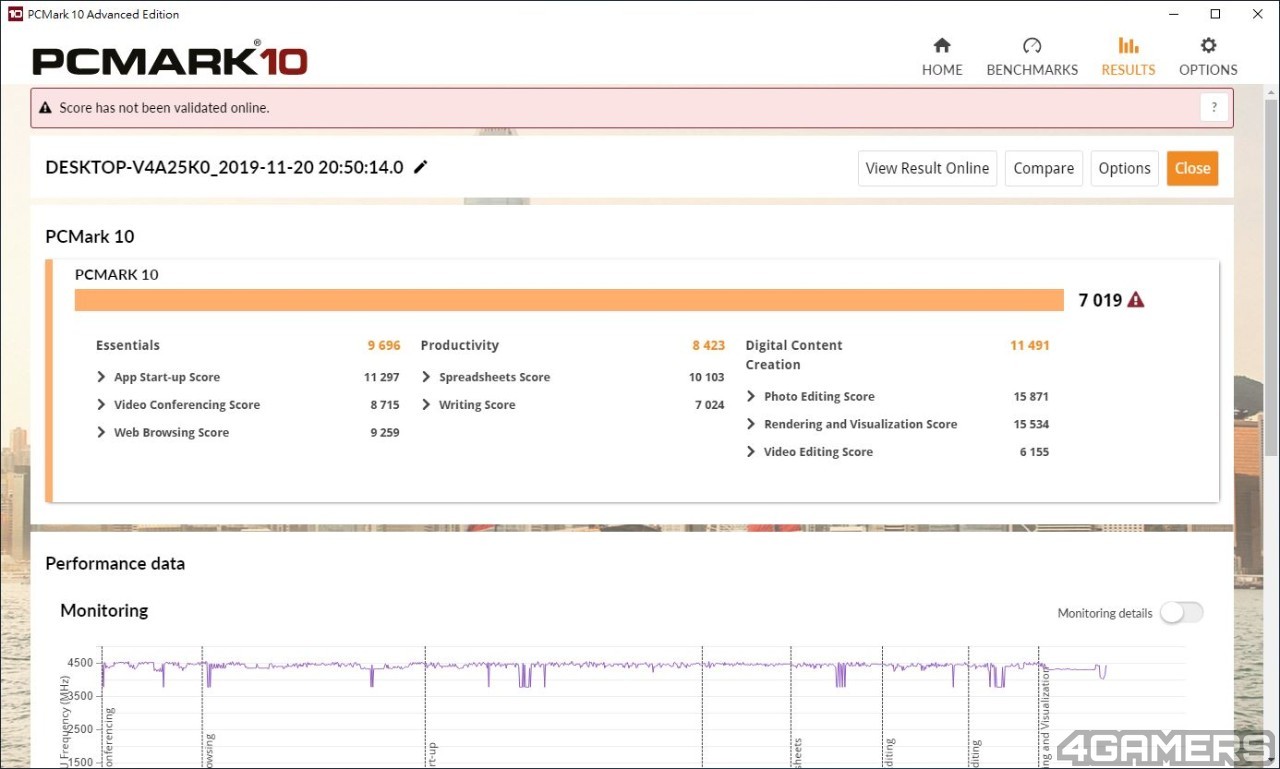Click Essentials score 9 696
Screen dimensions: 1280x769
click(x=384, y=345)
